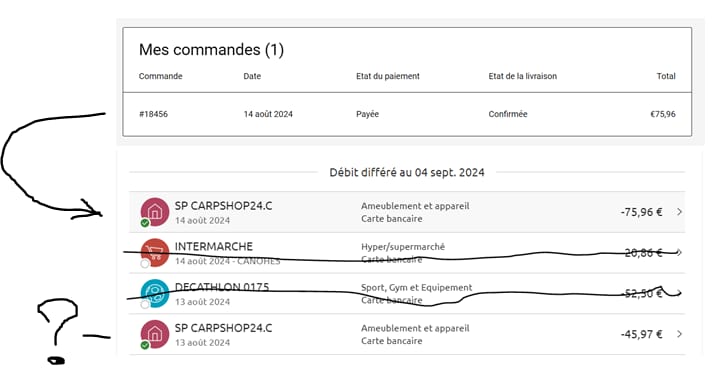
Task: Select the order date 14 août 2024
Action: (268, 114)
